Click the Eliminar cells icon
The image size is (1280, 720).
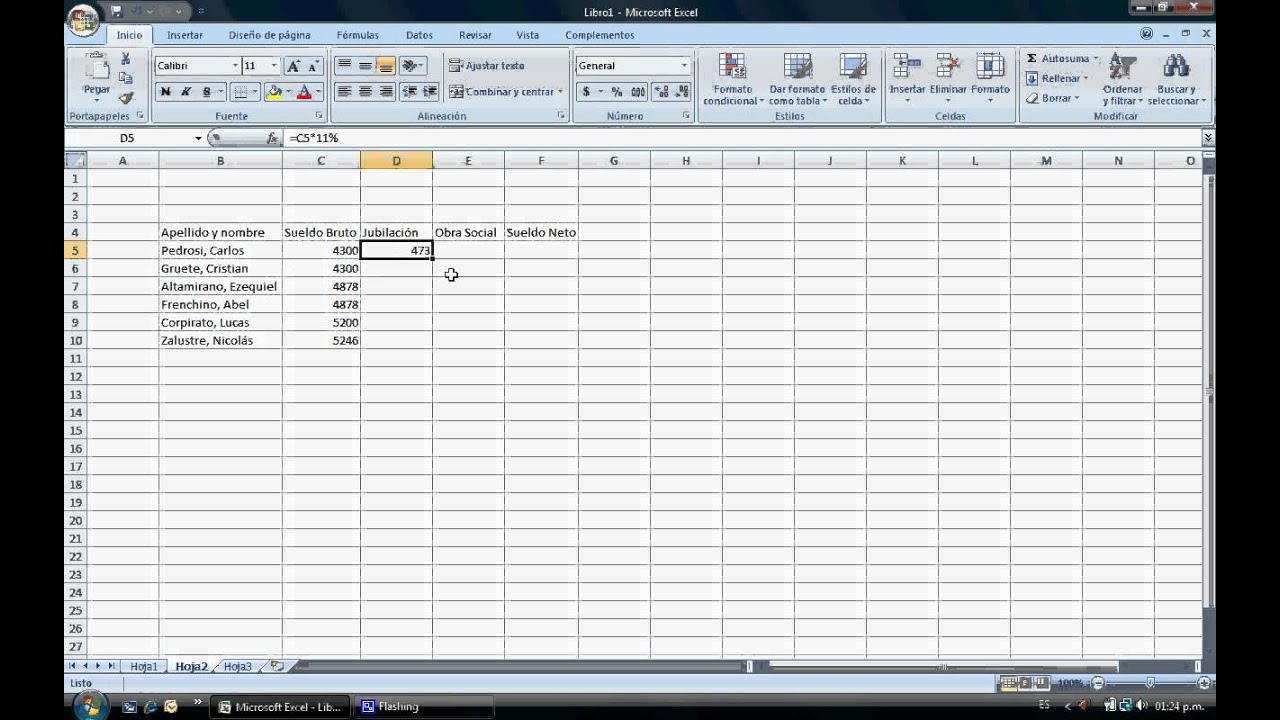click(948, 67)
